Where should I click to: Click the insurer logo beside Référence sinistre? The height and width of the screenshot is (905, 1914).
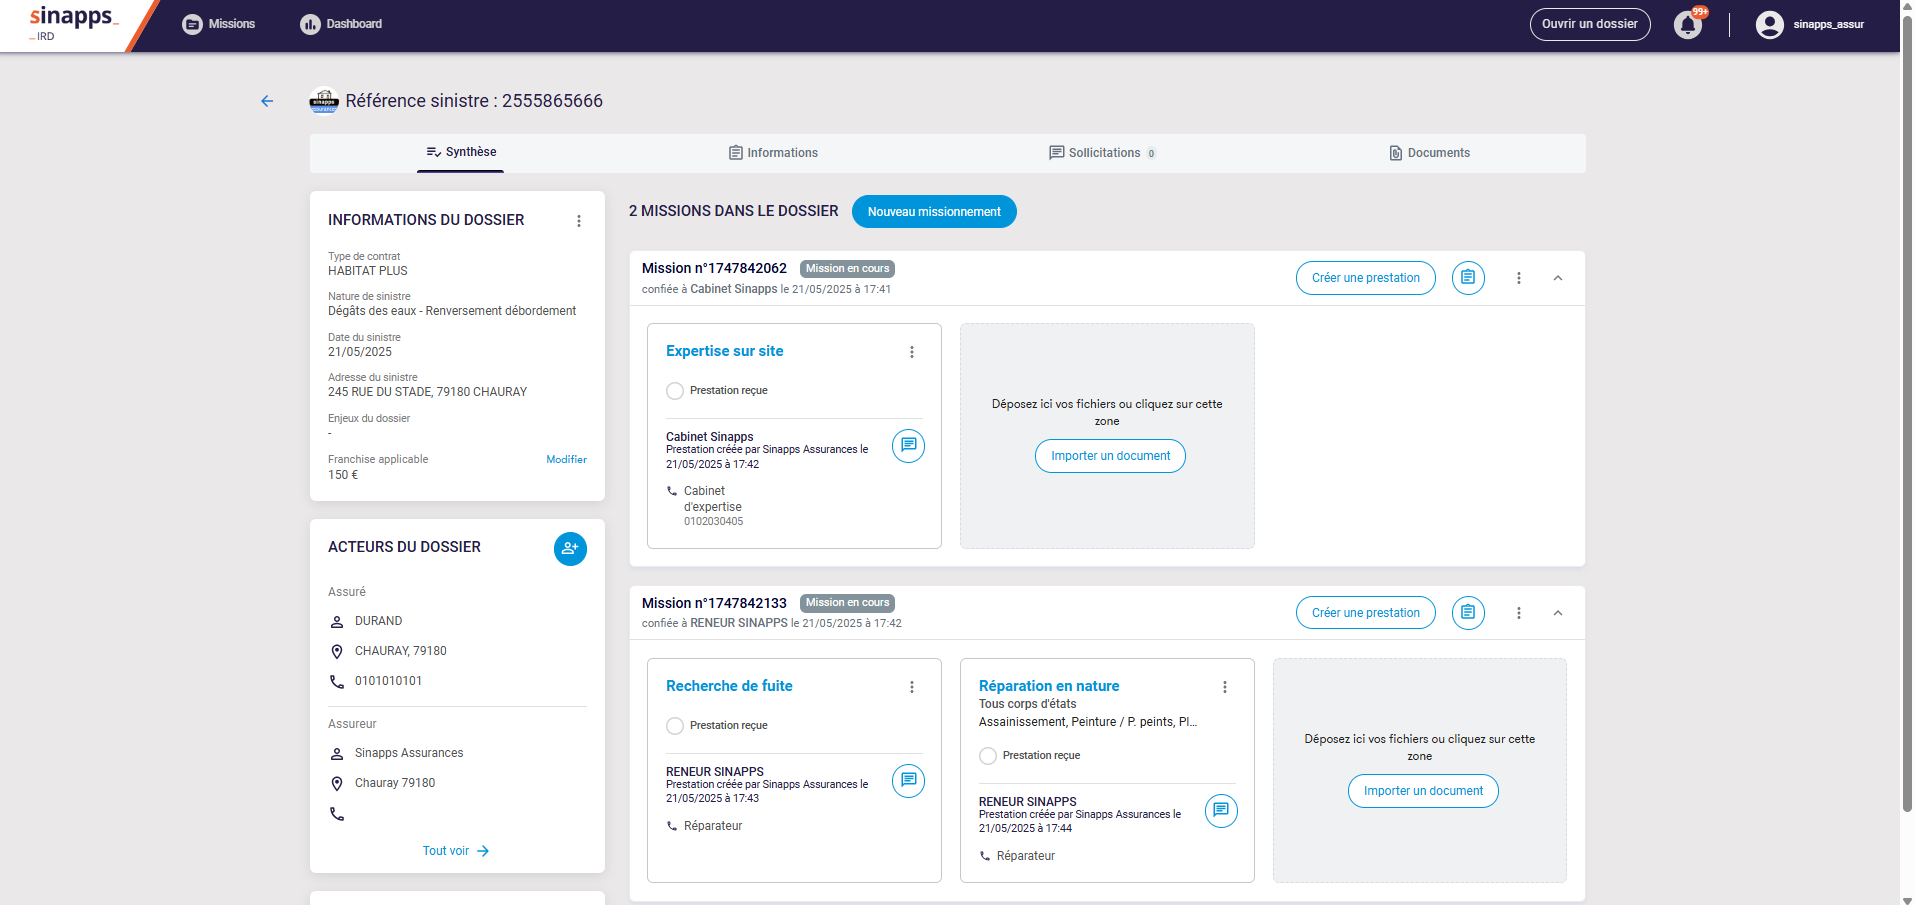(324, 100)
